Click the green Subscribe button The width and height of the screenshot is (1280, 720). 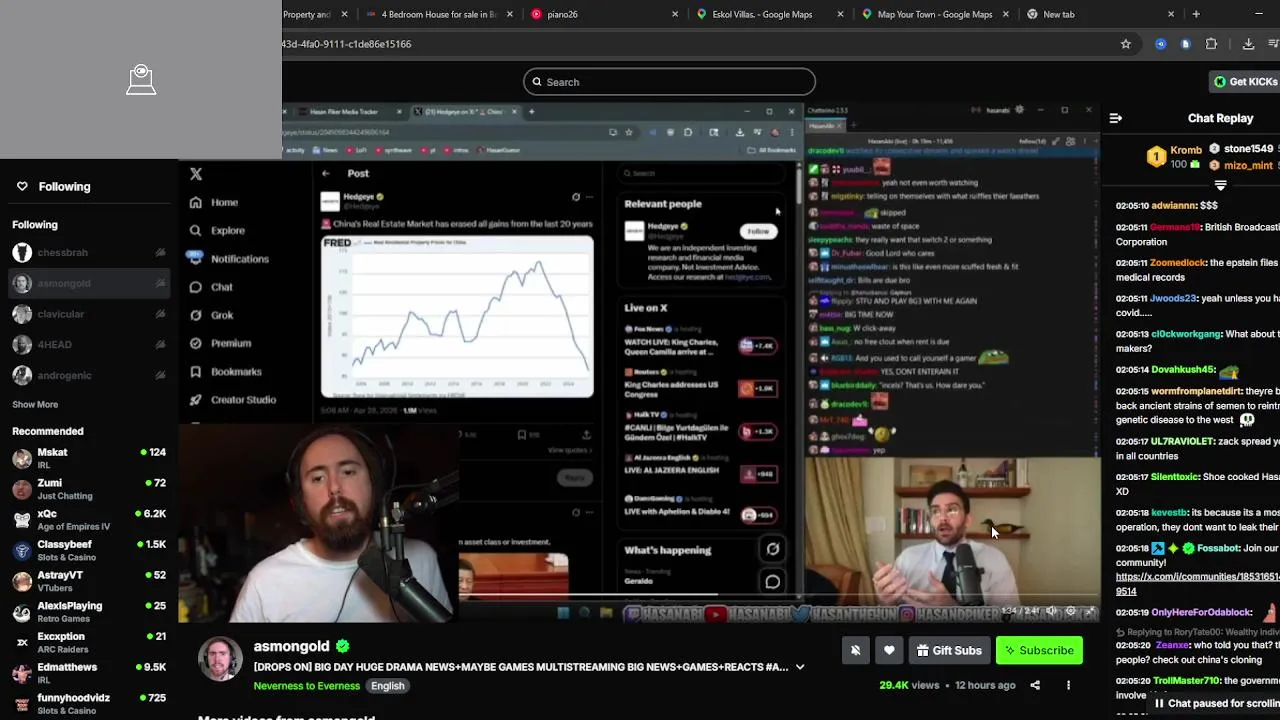(x=1039, y=651)
